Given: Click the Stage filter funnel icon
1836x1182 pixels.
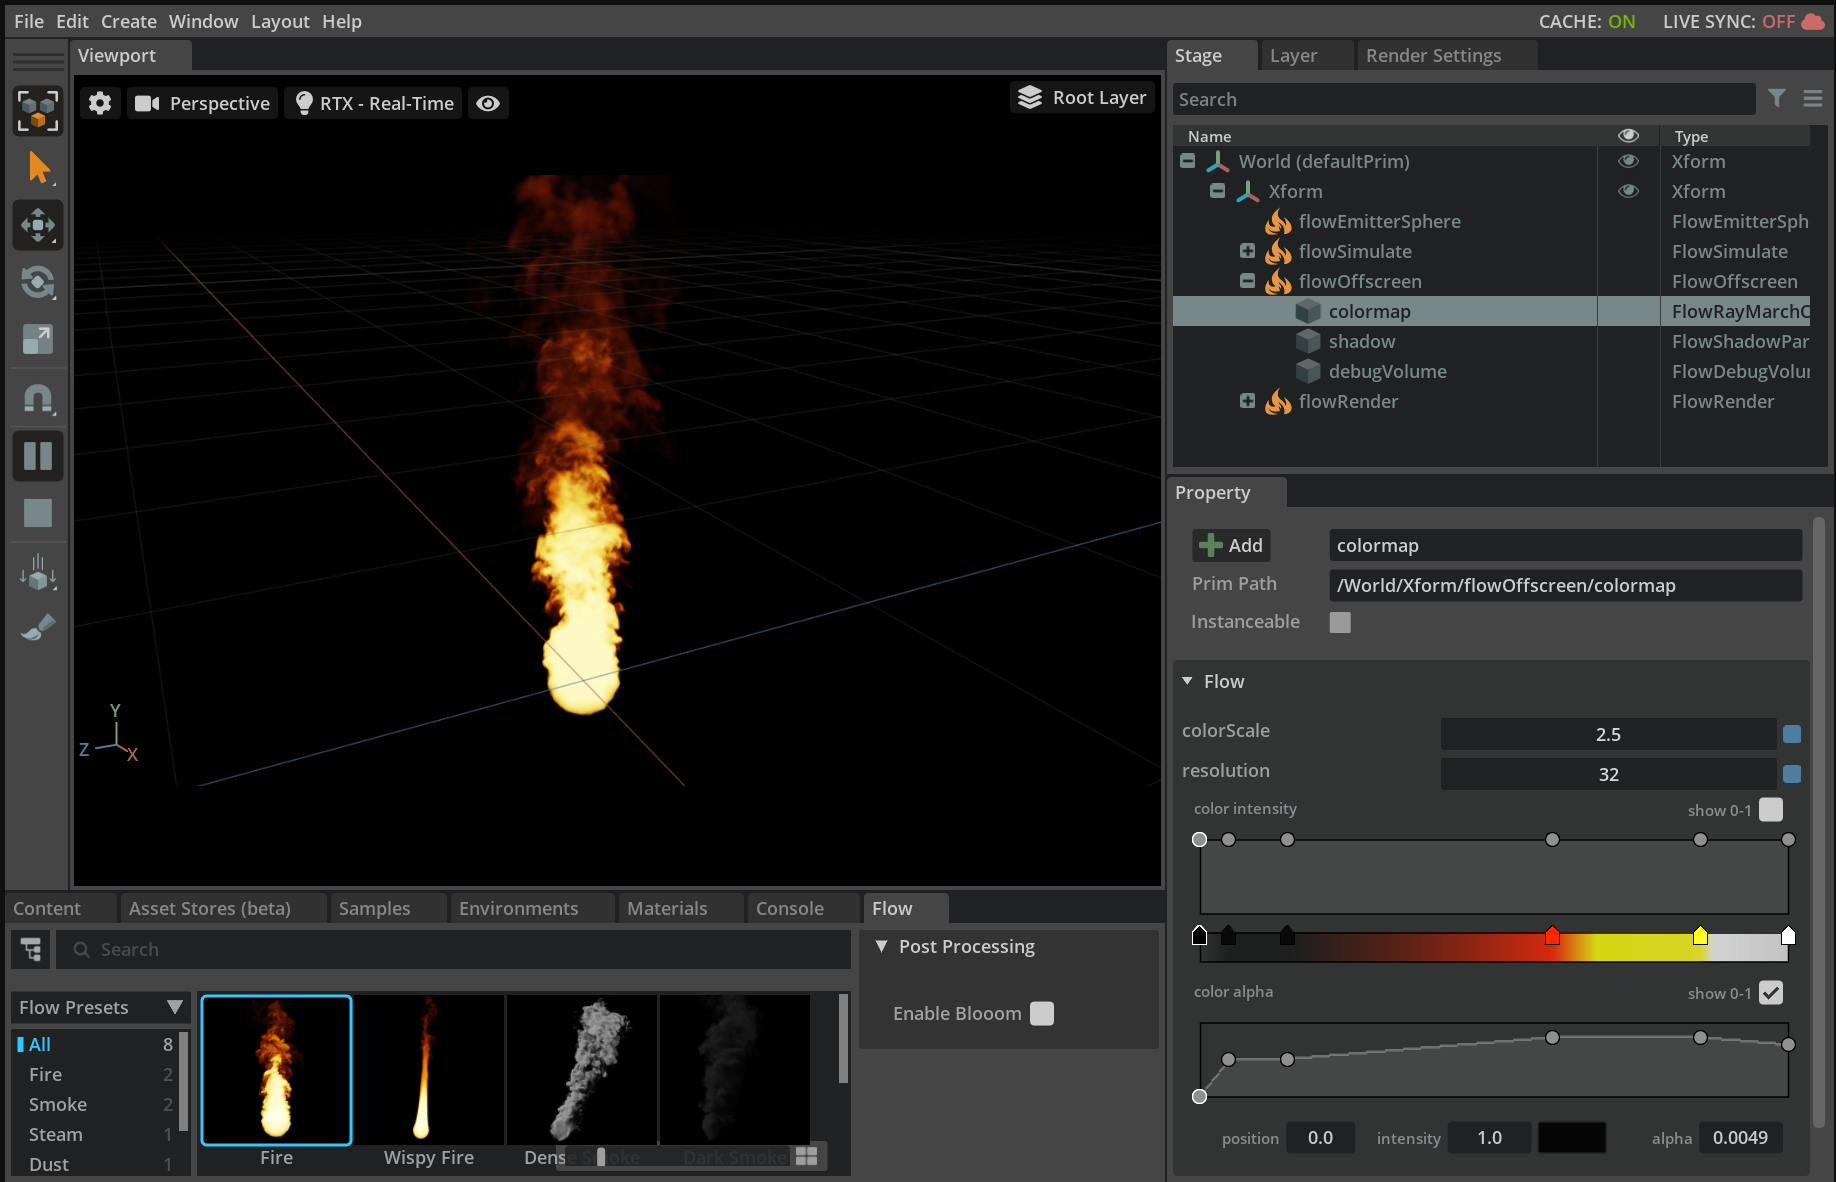Looking at the screenshot, I should pos(1777,98).
